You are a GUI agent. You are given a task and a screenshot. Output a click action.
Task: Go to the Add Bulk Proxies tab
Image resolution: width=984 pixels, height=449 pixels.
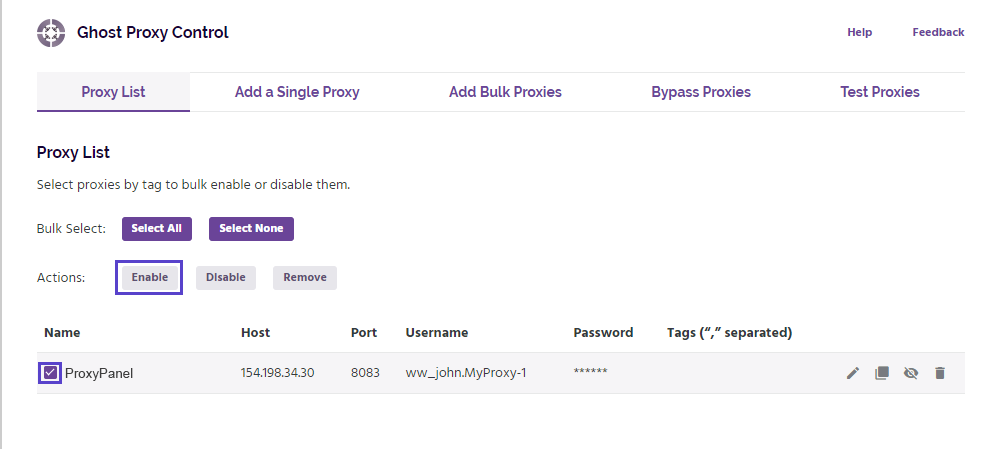click(x=505, y=92)
